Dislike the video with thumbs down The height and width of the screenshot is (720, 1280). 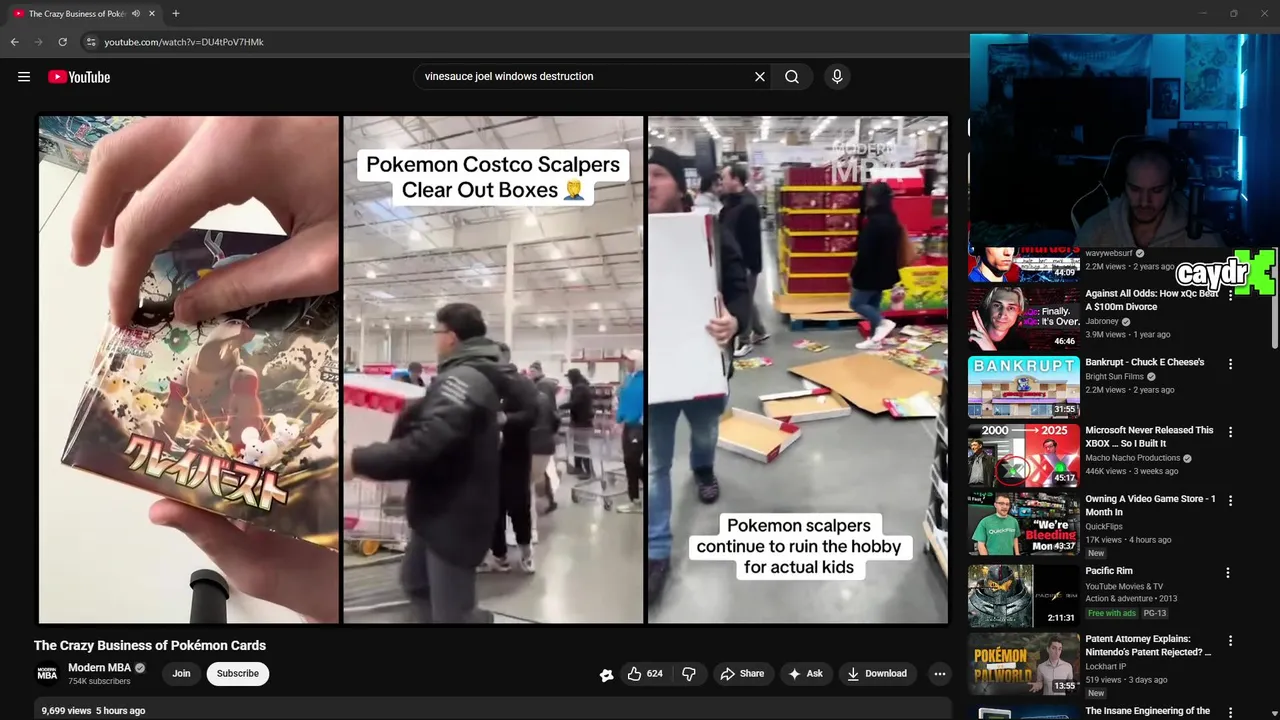pos(689,674)
